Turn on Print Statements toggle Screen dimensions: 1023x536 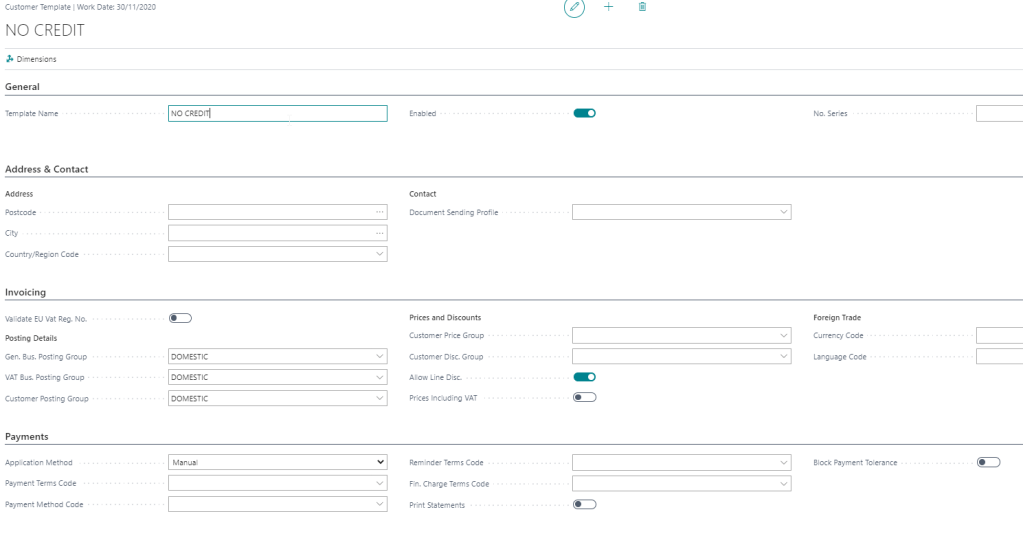pyautogui.click(x=584, y=504)
